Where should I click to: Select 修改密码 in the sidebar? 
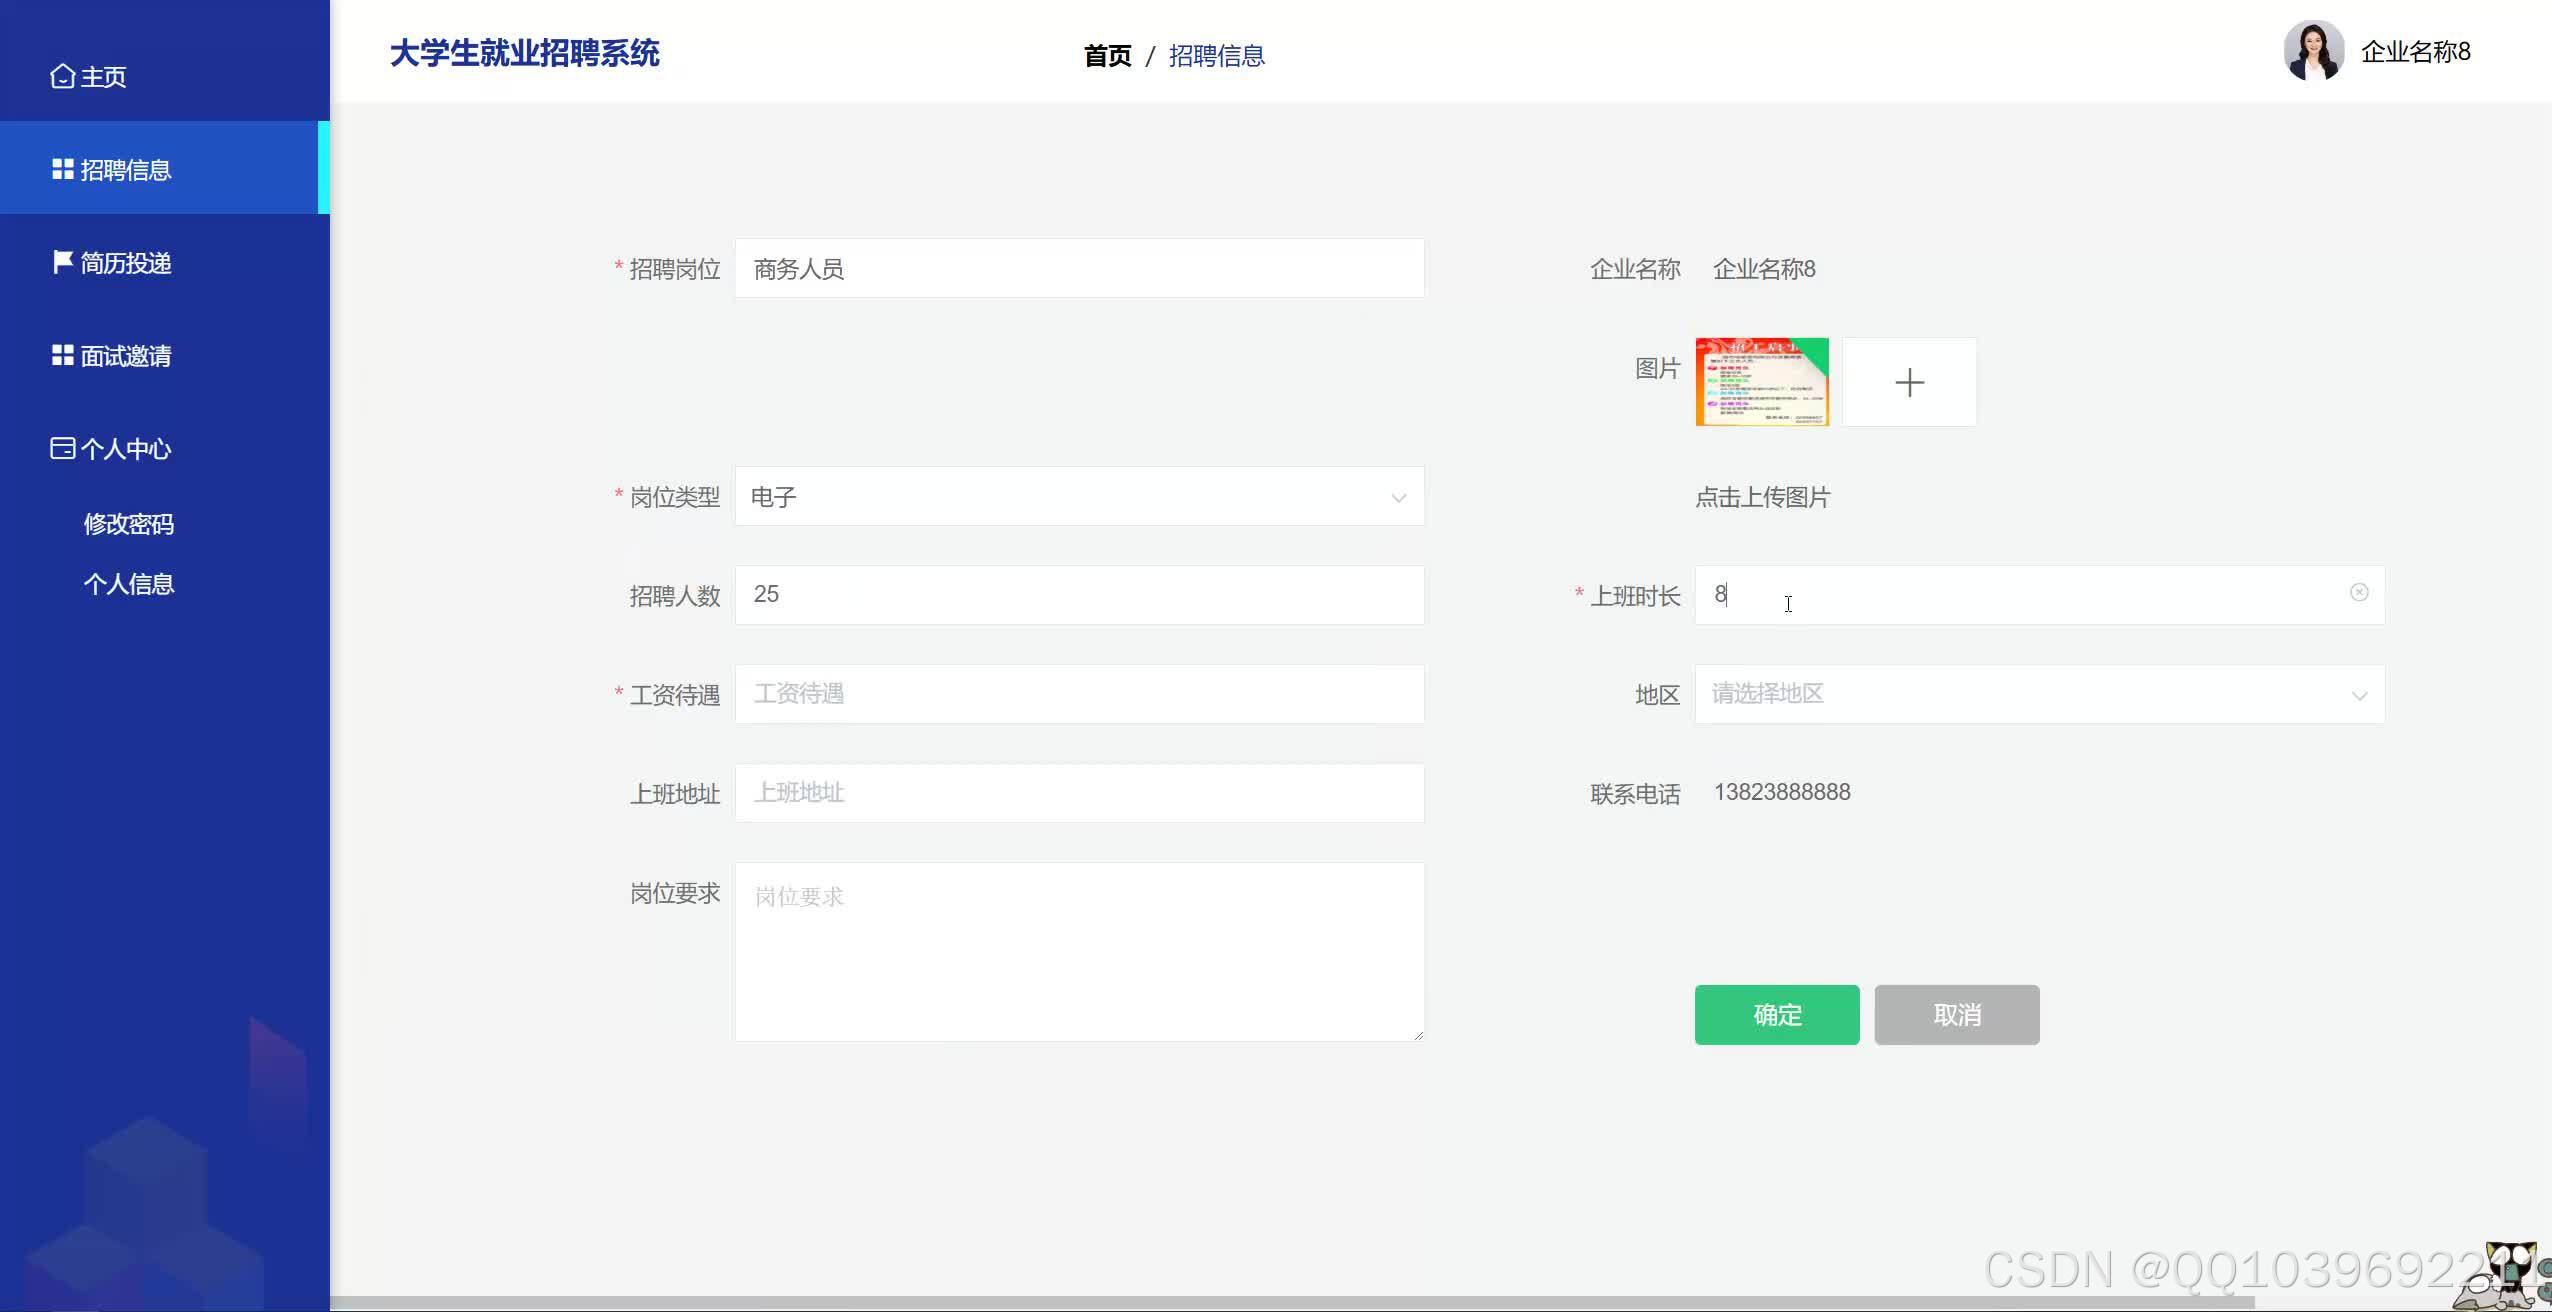click(130, 523)
